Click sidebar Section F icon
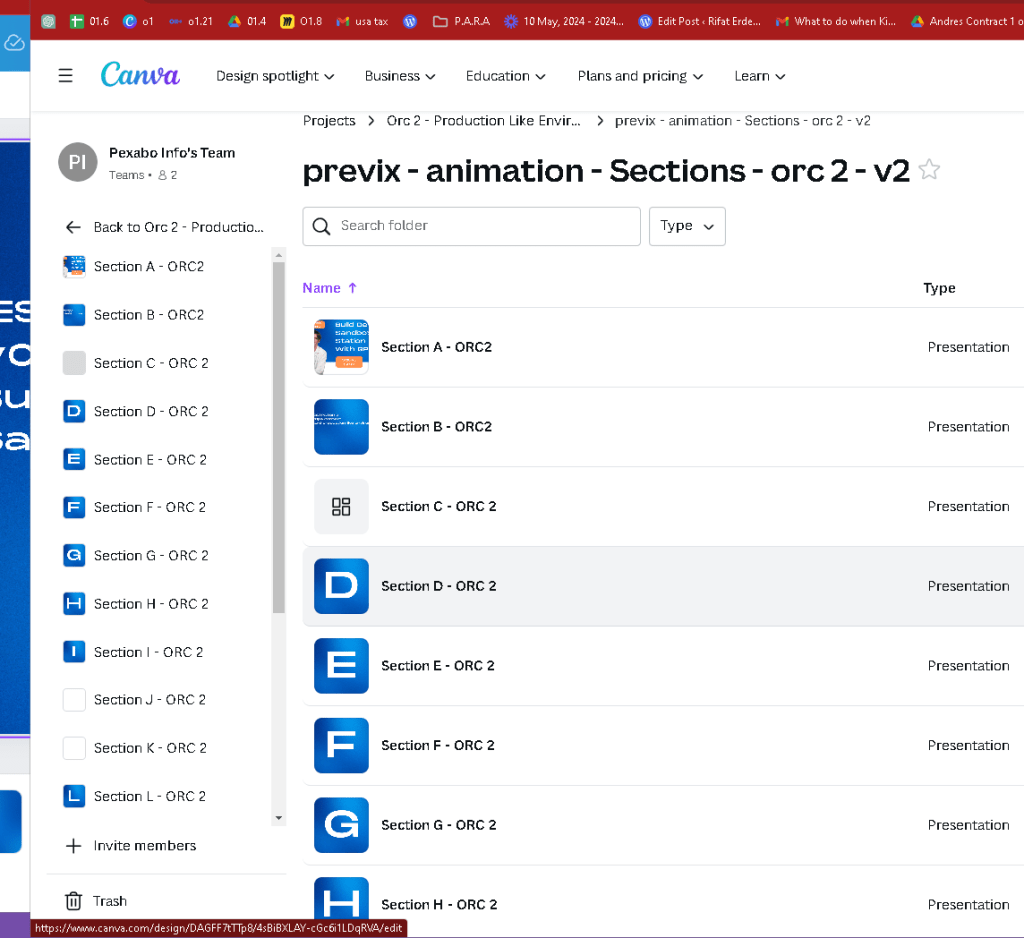The image size is (1024, 938). (74, 508)
